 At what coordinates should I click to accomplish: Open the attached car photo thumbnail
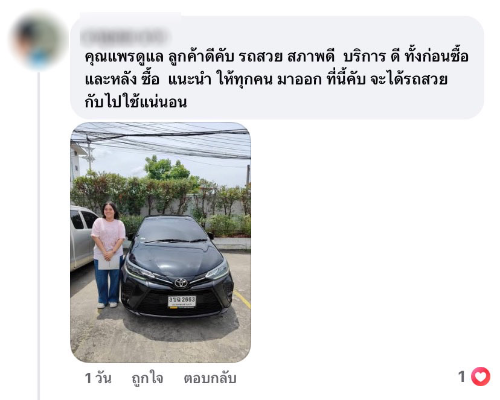(x=160, y=242)
